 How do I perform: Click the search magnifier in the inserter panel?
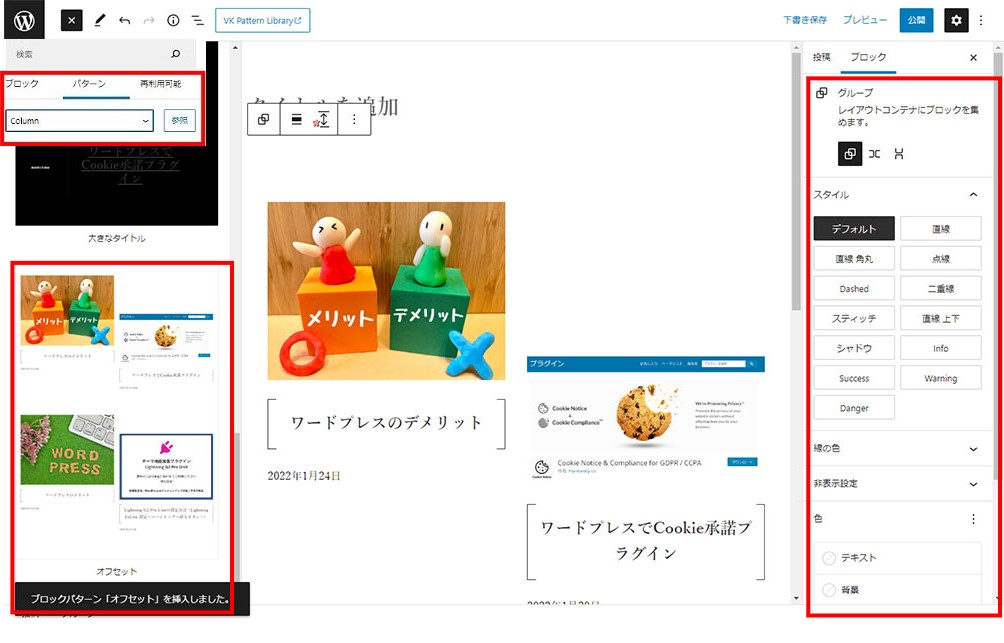point(176,54)
